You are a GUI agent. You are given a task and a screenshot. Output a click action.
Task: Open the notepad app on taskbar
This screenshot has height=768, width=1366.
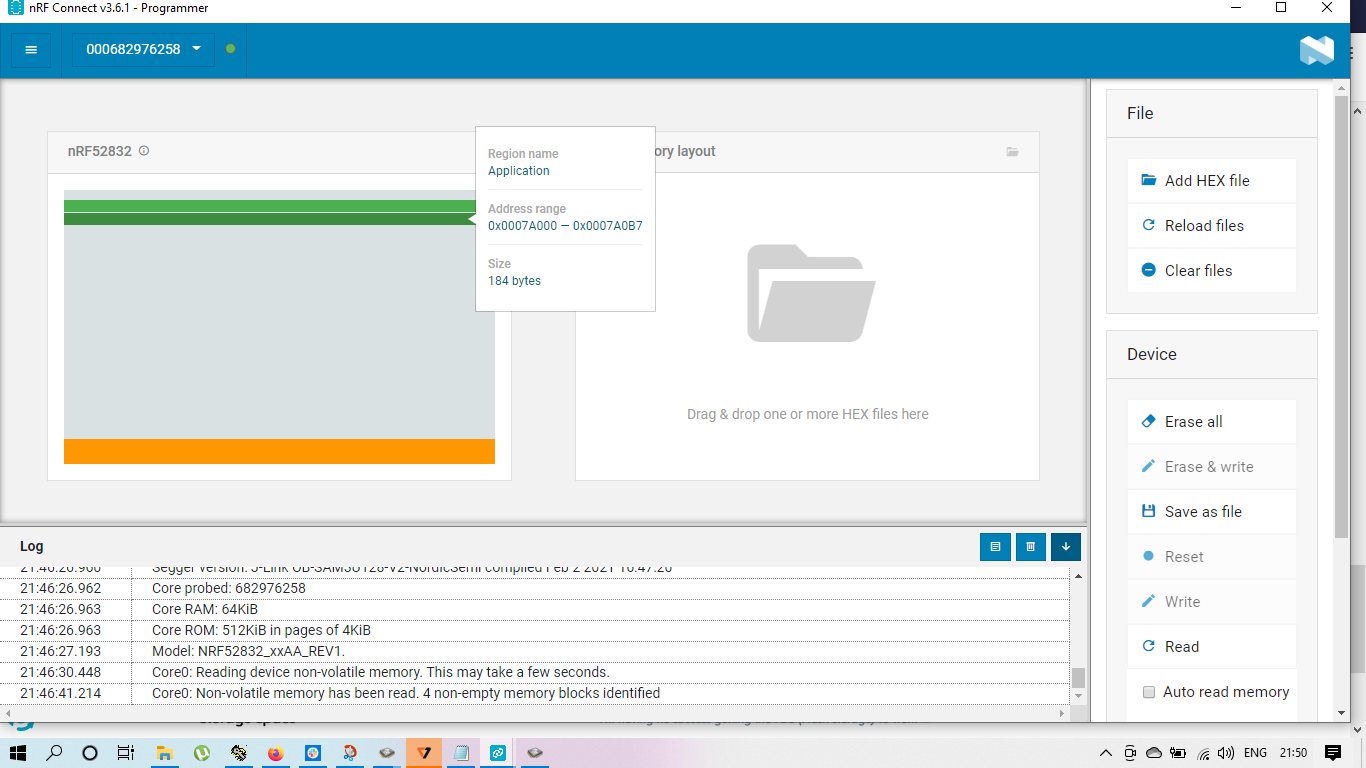(461, 753)
